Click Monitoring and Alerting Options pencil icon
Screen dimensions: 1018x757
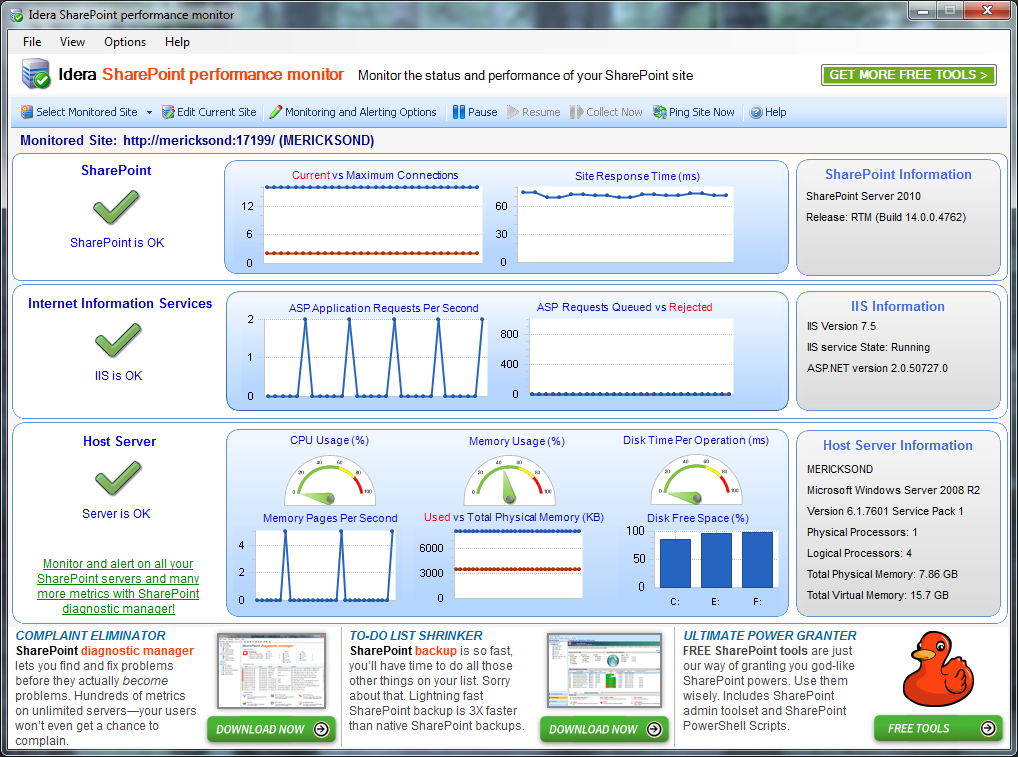pyautogui.click(x=275, y=112)
